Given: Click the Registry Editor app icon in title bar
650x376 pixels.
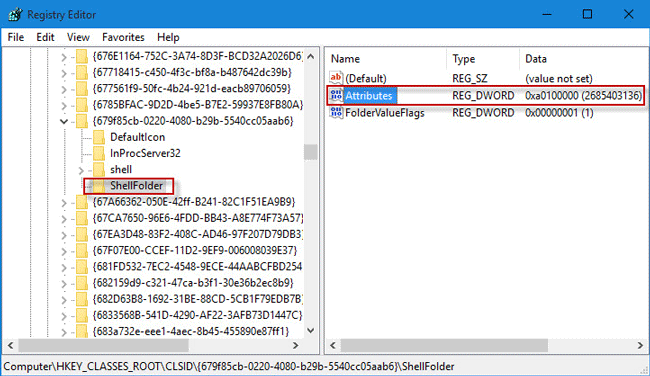Looking at the screenshot, I should [x=15, y=15].
